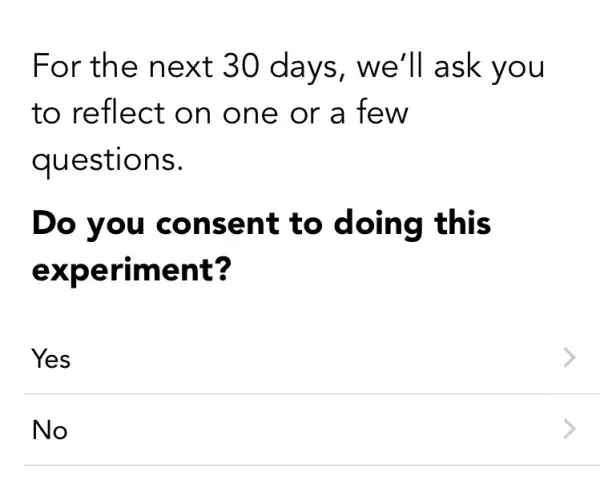
Task: Choose No to decline the experiment
Action: 300,430
